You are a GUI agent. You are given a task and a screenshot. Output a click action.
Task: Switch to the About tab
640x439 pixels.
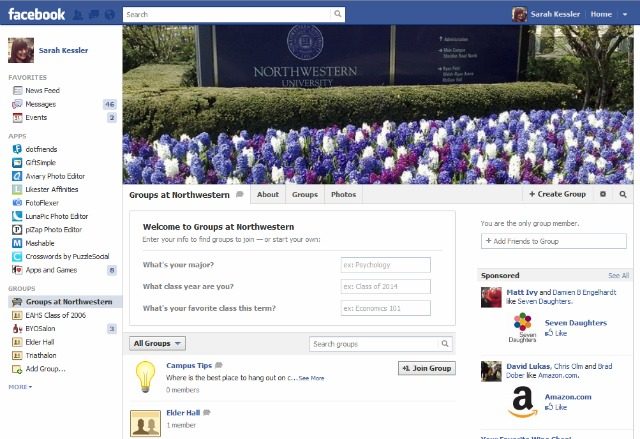268,194
